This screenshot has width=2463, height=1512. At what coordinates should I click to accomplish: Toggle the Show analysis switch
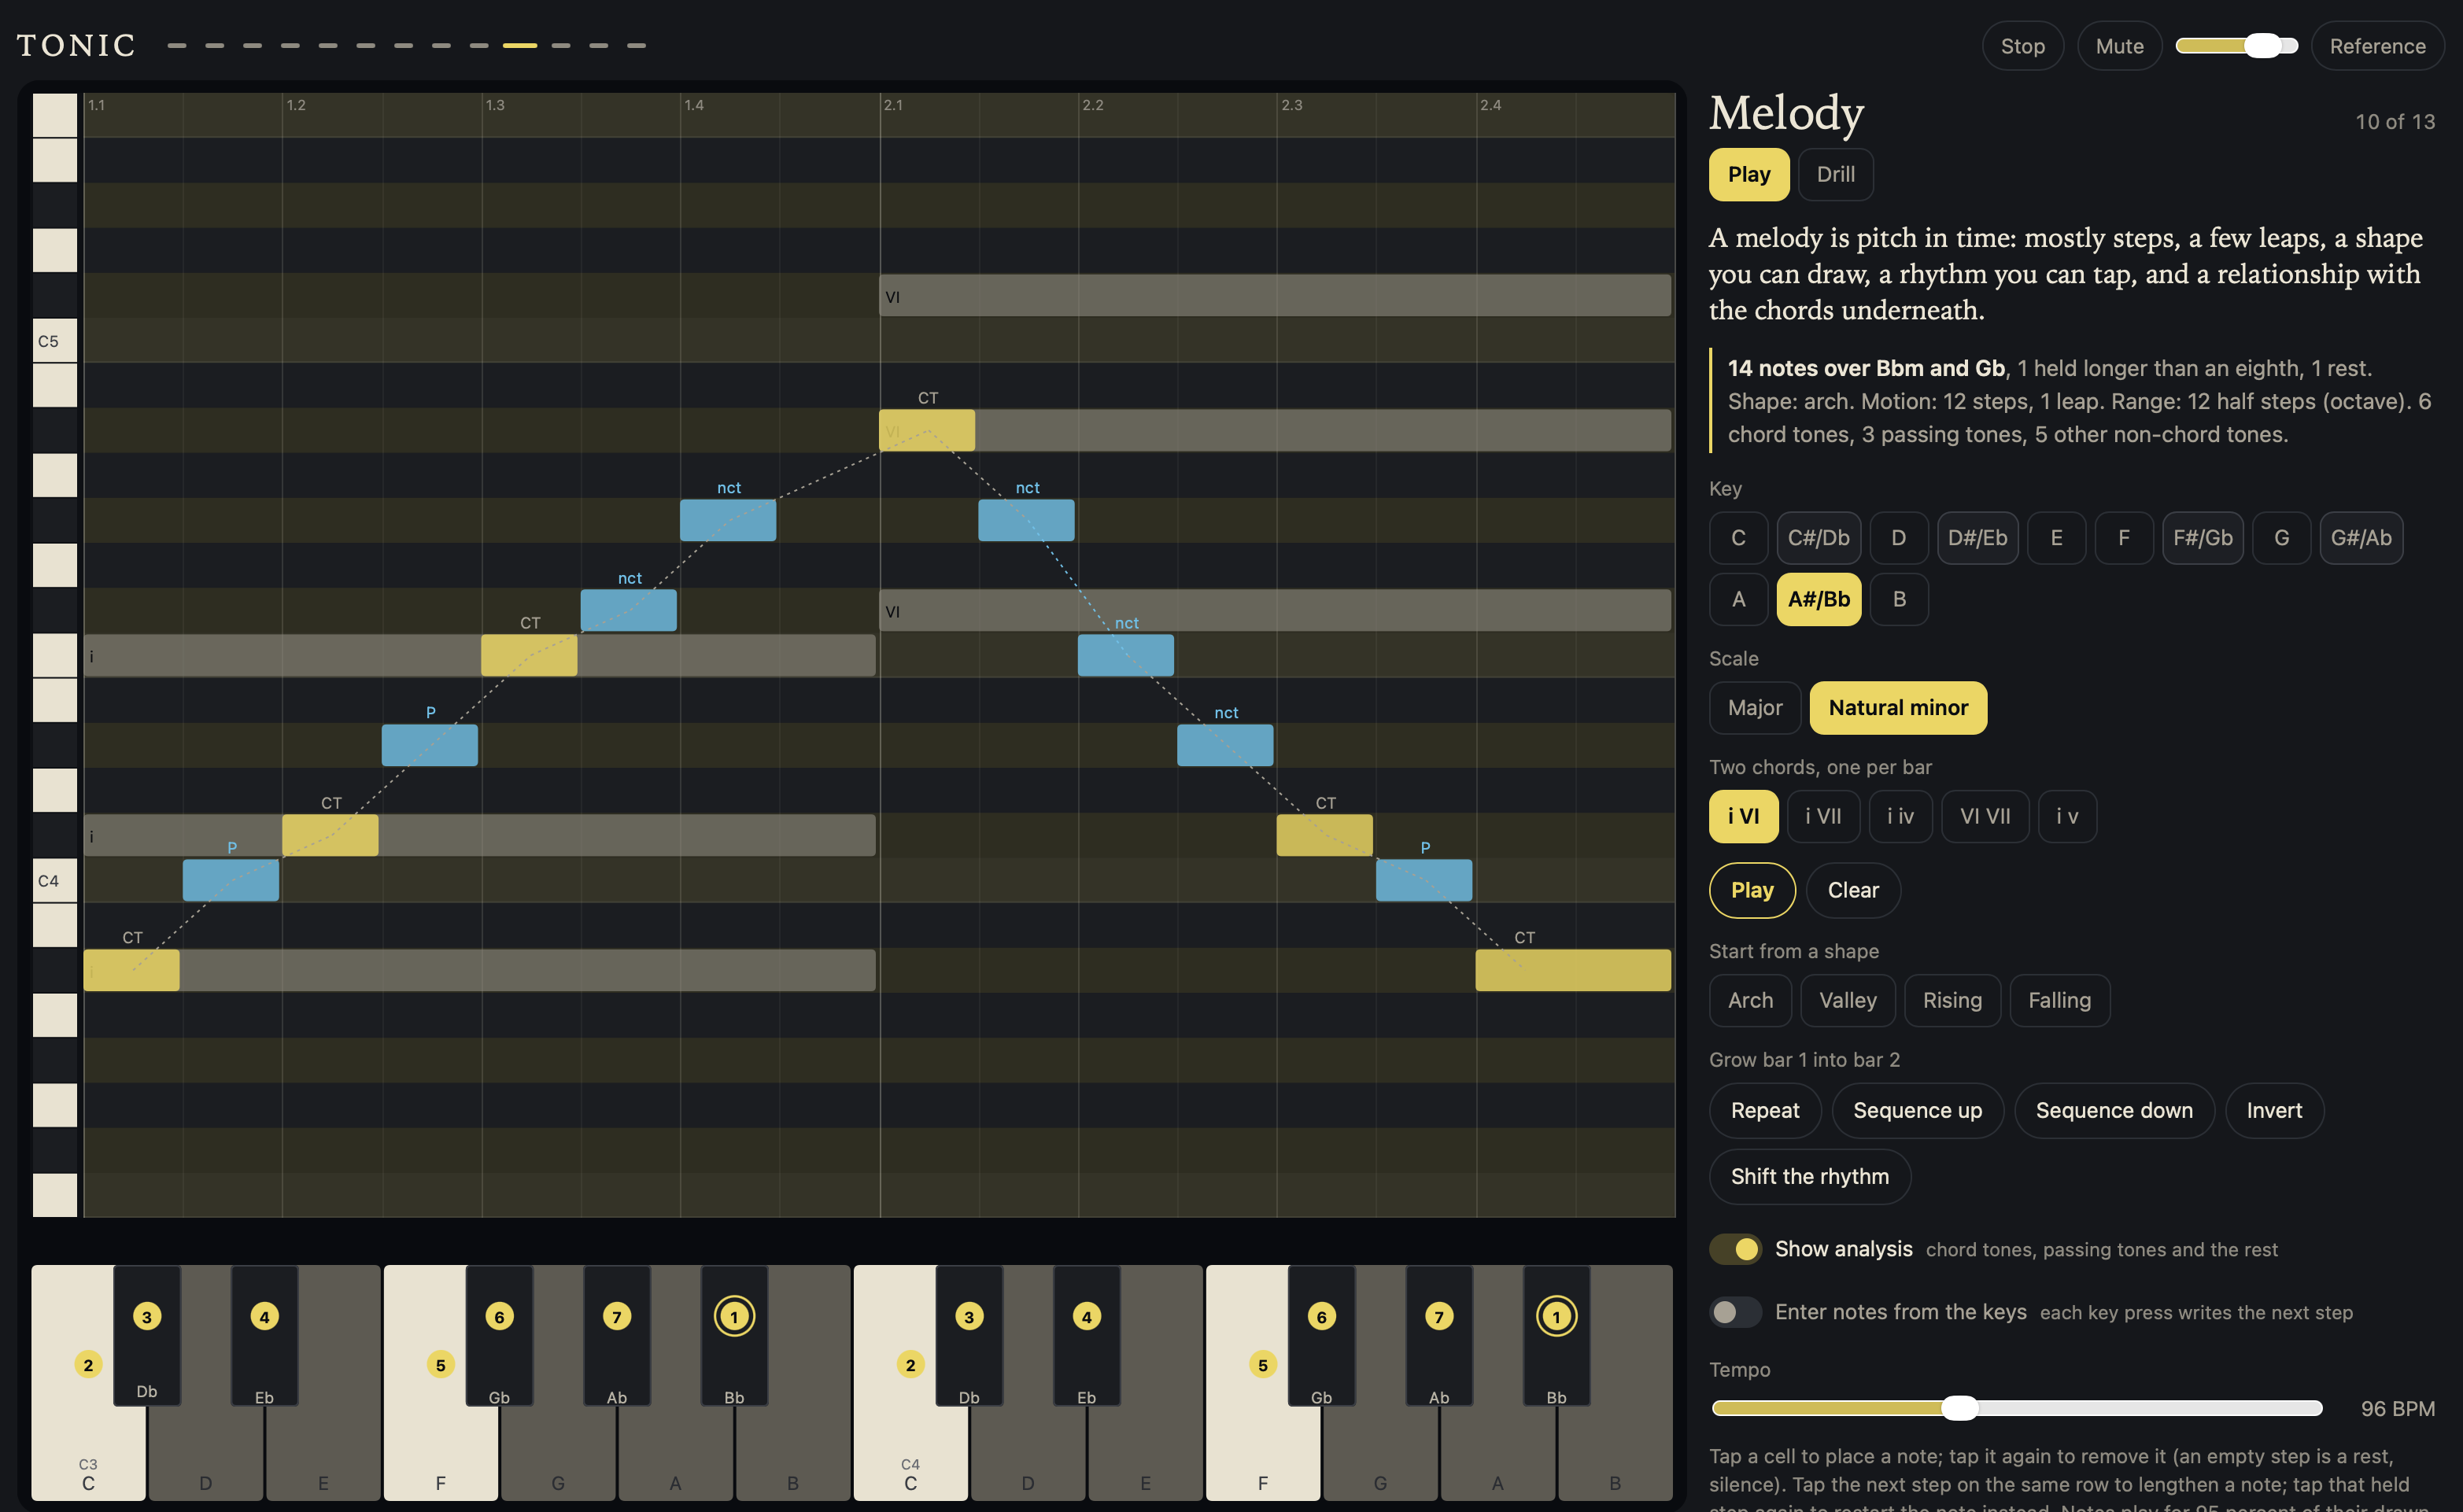click(x=1735, y=1249)
